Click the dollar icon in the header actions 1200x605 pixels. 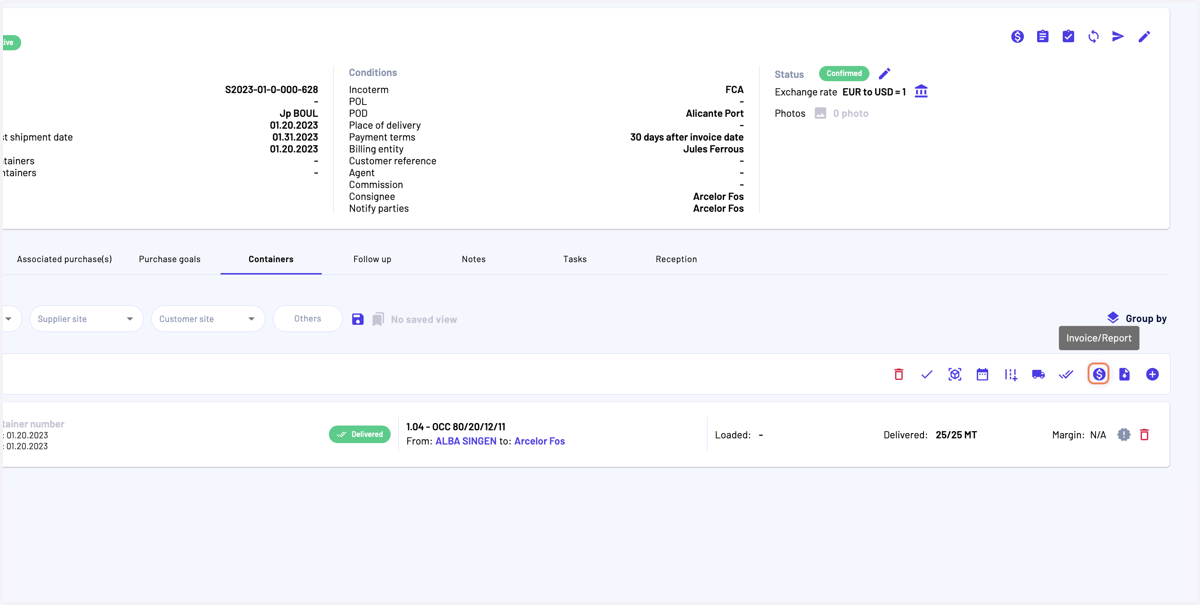pyautogui.click(x=1017, y=37)
